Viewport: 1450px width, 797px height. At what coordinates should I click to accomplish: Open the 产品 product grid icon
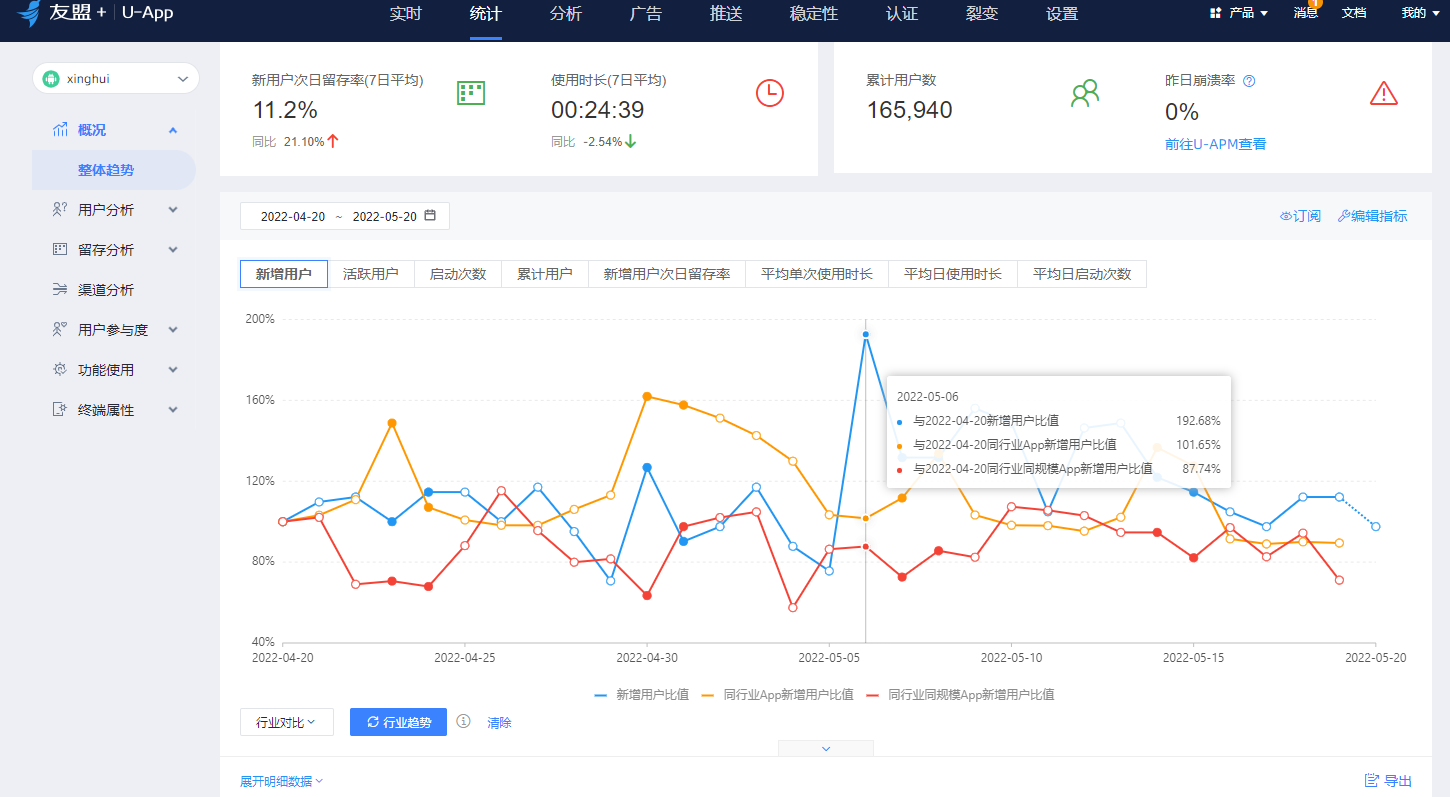(x=1213, y=13)
